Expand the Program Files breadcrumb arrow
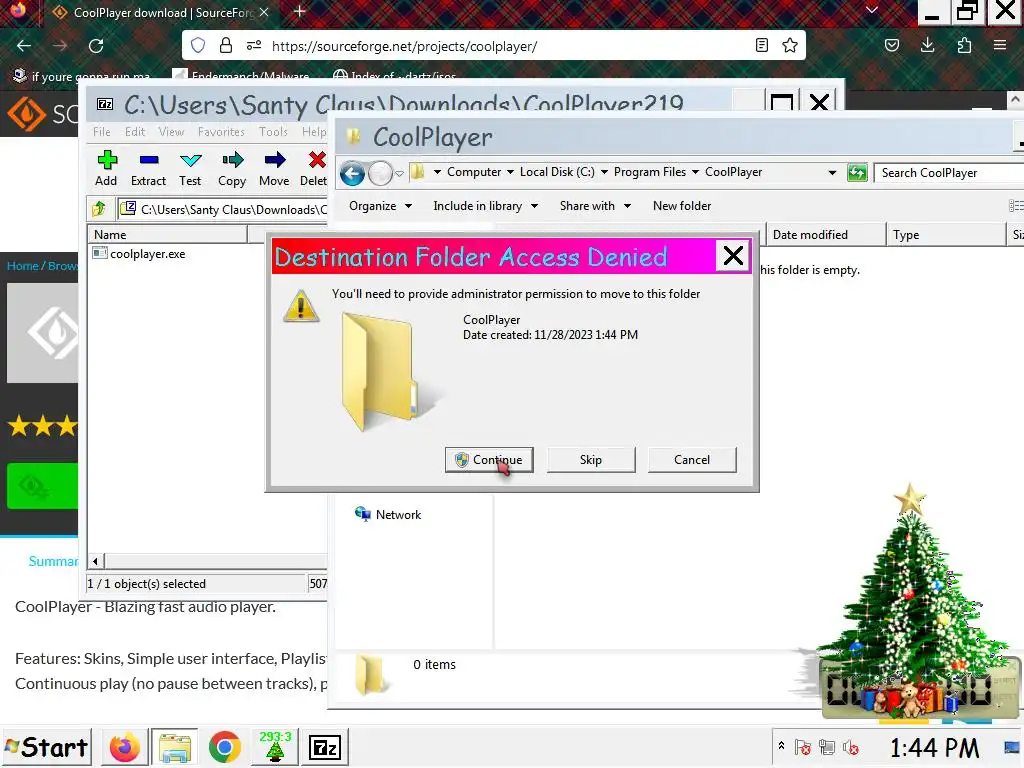 pyautogui.click(x=695, y=172)
